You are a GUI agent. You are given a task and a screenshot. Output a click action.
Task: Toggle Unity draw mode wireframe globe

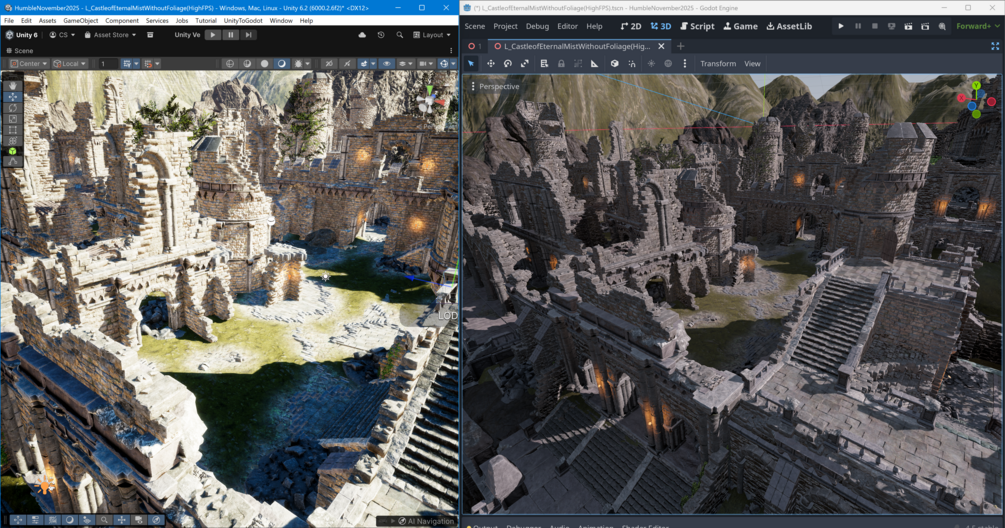230,63
